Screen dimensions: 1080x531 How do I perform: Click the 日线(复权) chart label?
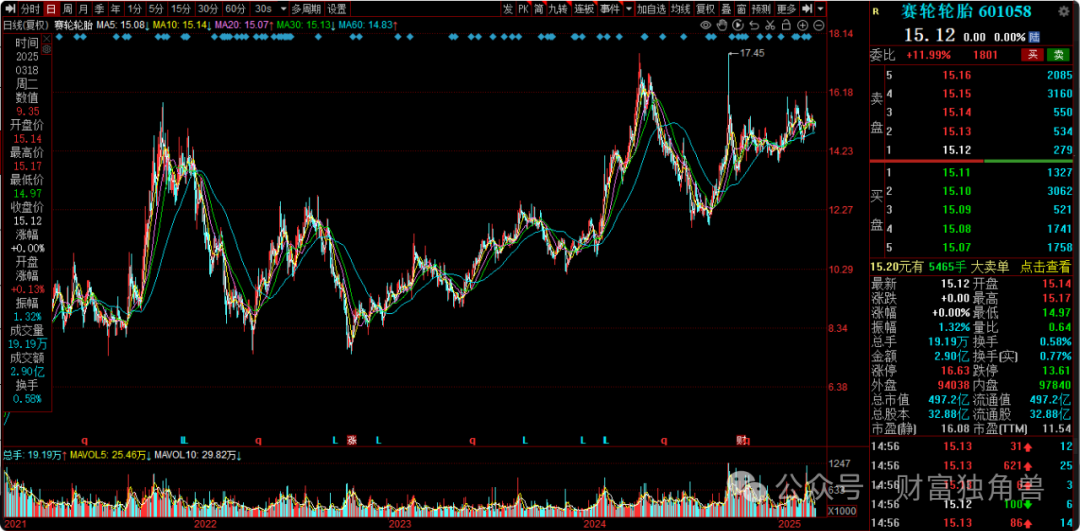point(26,25)
